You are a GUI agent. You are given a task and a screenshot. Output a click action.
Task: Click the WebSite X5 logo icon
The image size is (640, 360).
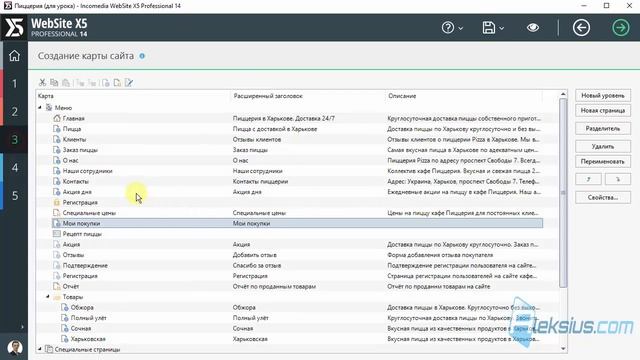(x=15, y=27)
